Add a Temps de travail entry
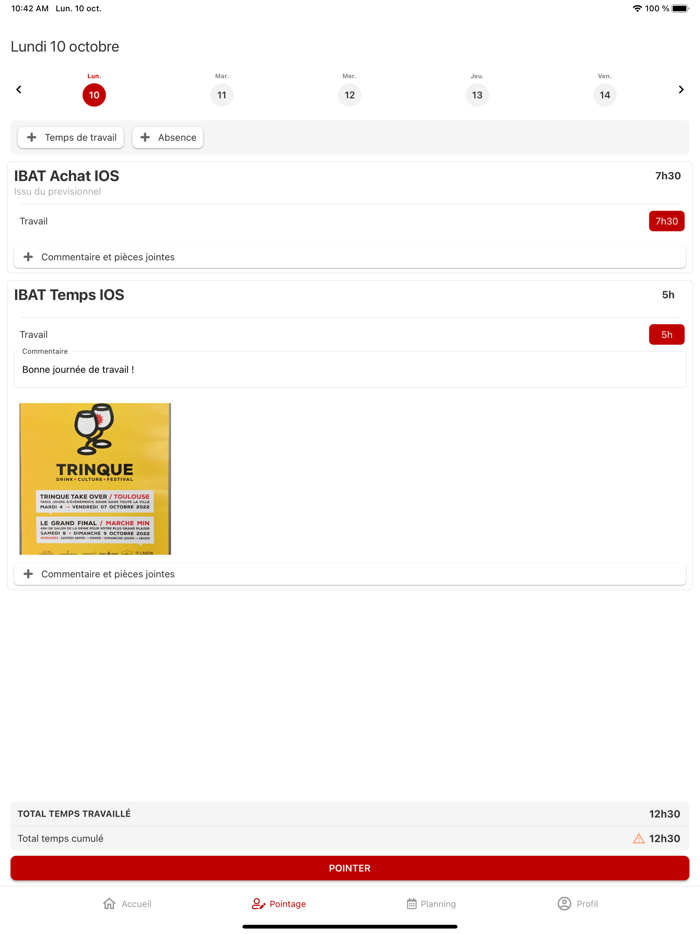This screenshot has height=934, width=700. coord(71,137)
